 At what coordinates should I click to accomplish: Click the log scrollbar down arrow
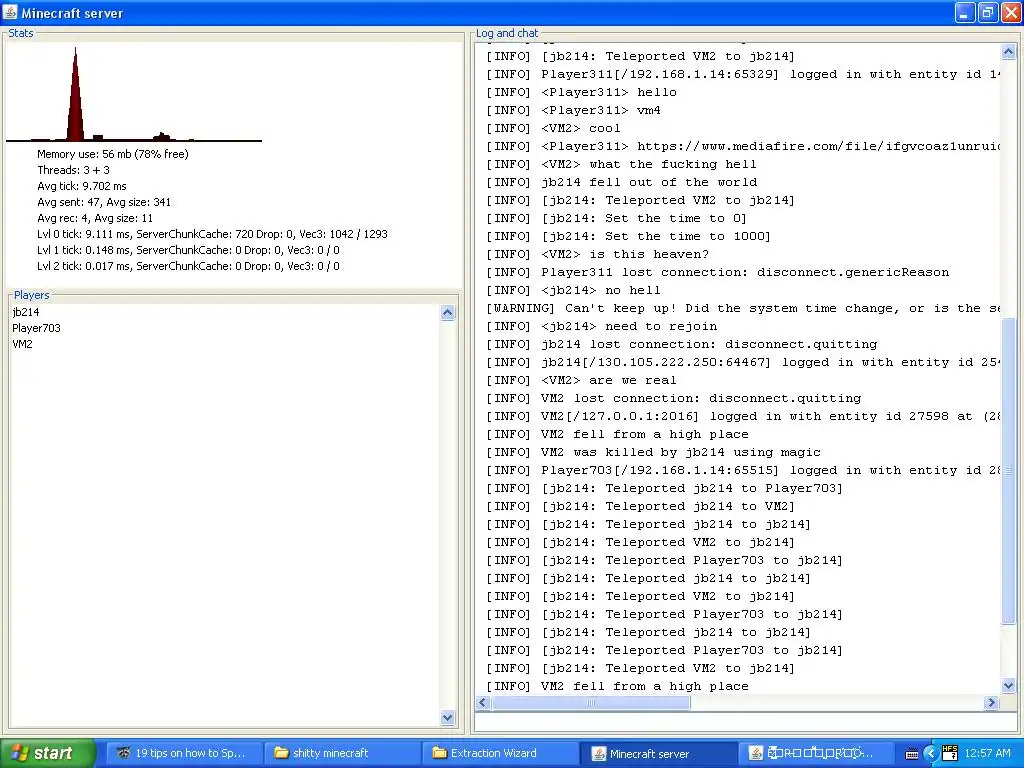click(1008, 686)
